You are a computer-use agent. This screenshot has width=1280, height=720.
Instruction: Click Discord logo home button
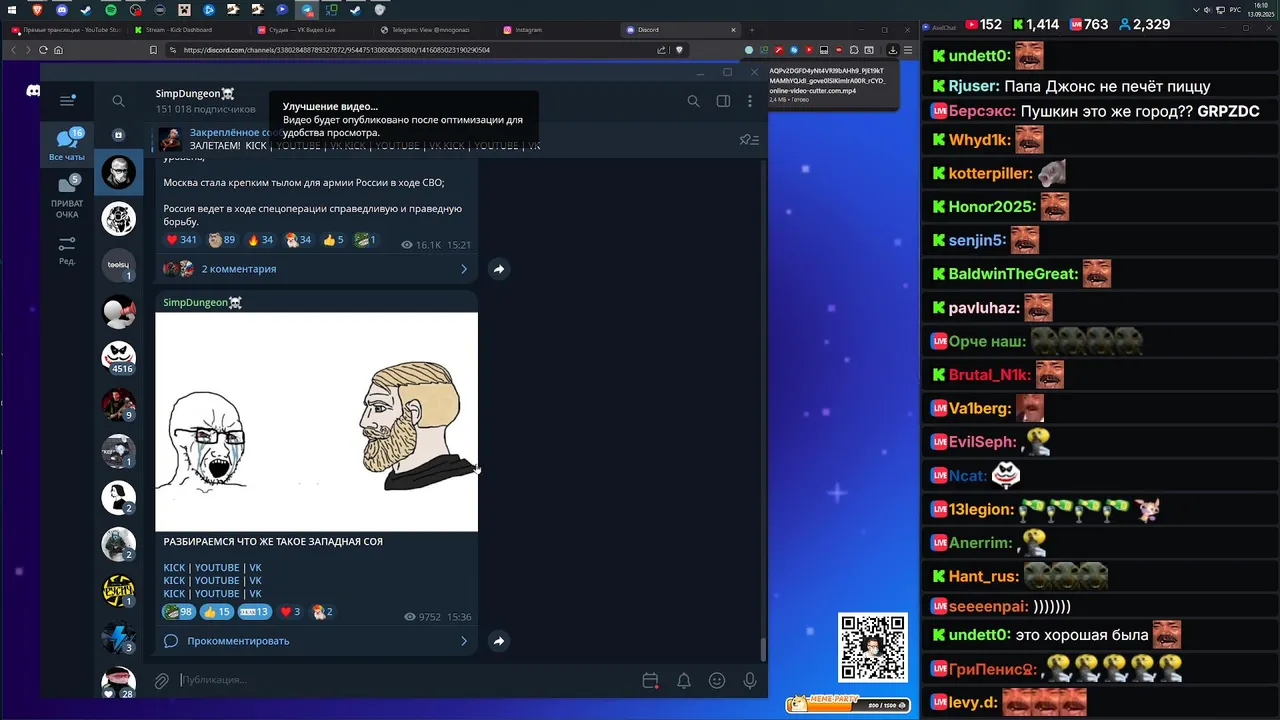[x=33, y=91]
